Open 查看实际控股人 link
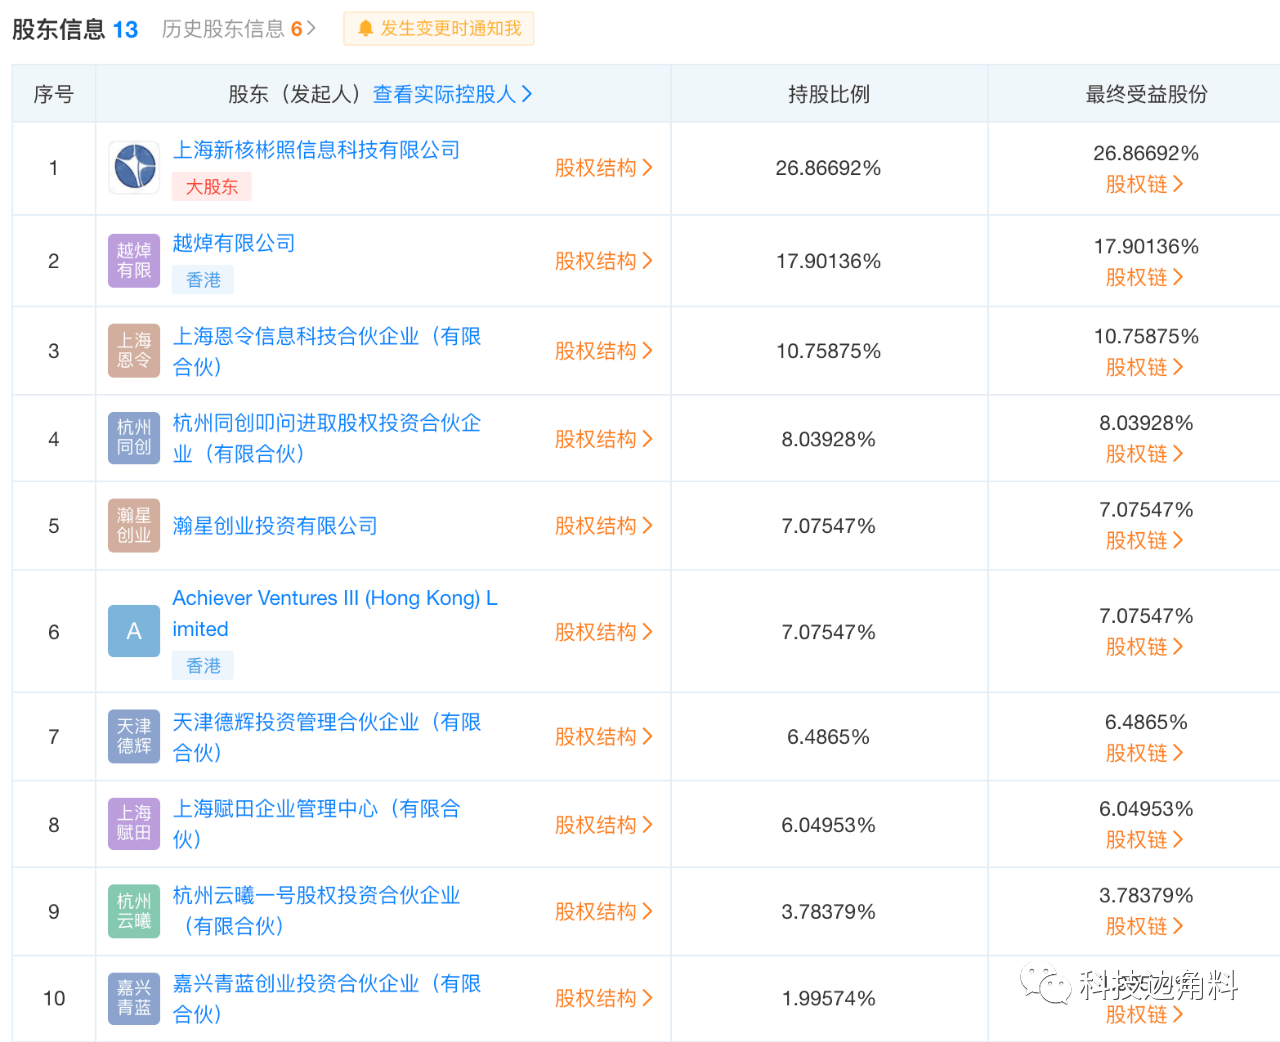The width and height of the screenshot is (1280, 1042). click(453, 94)
